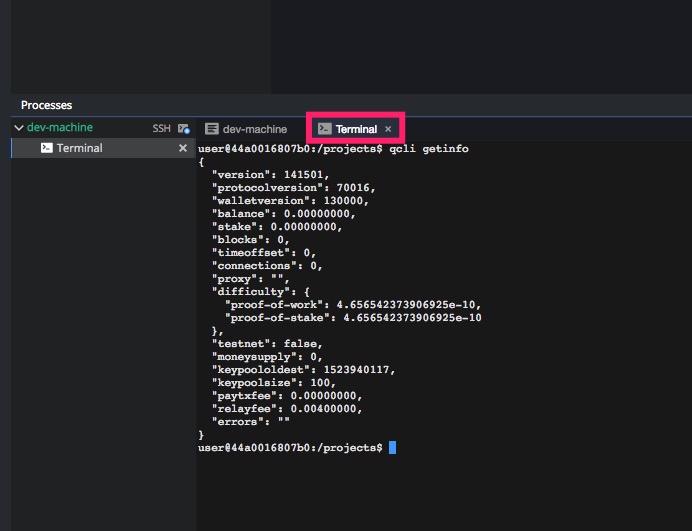Click the terminal cursor at the prompt
This screenshot has width=692, height=531.
392,448
